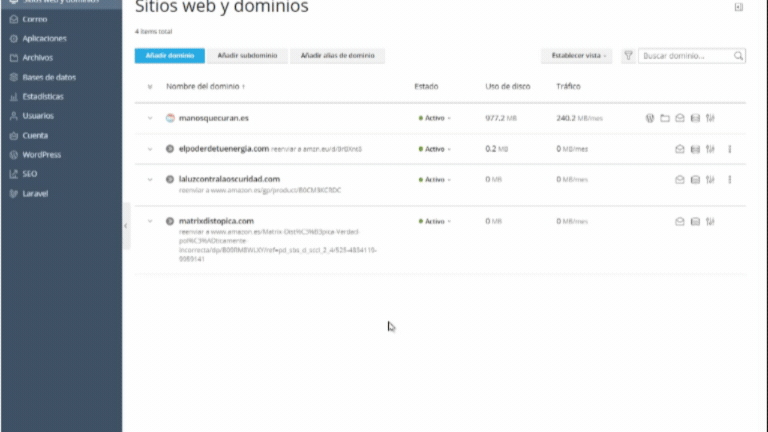Image resolution: width=768 pixels, height=432 pixels.
Task: Open three-dot menu for laluzcontralaoscuridad.com
Action: point(730,180)
